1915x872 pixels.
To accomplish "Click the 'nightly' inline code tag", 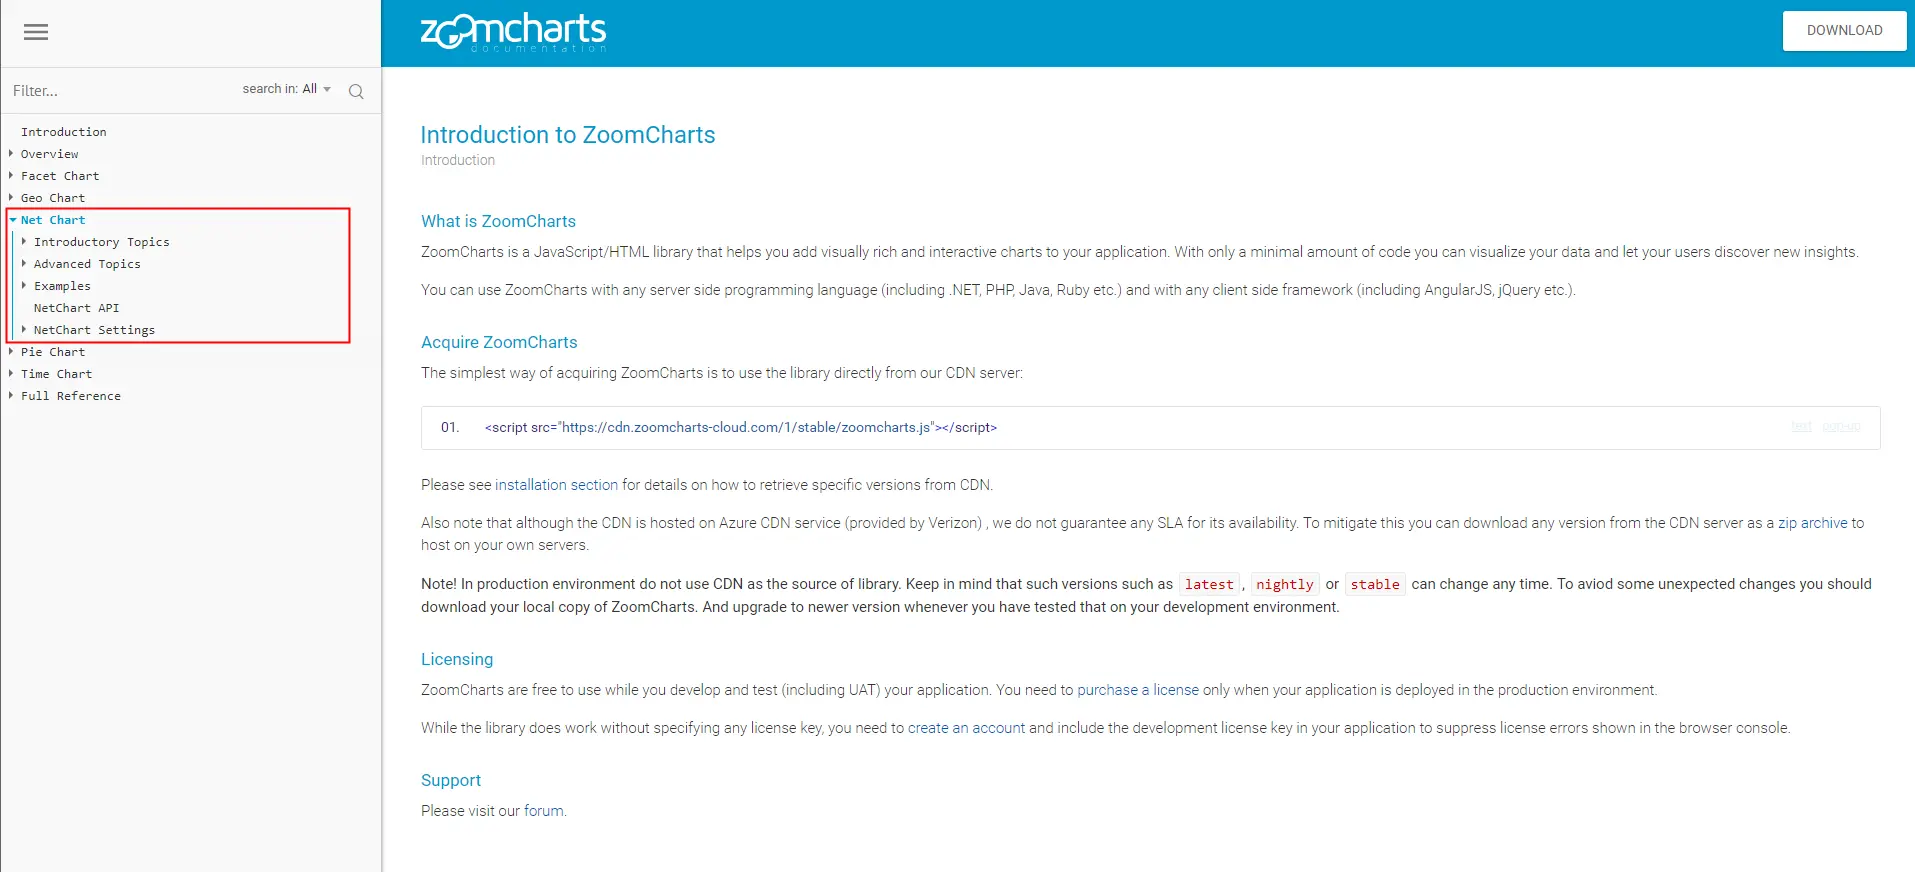I will point(1285,584).
